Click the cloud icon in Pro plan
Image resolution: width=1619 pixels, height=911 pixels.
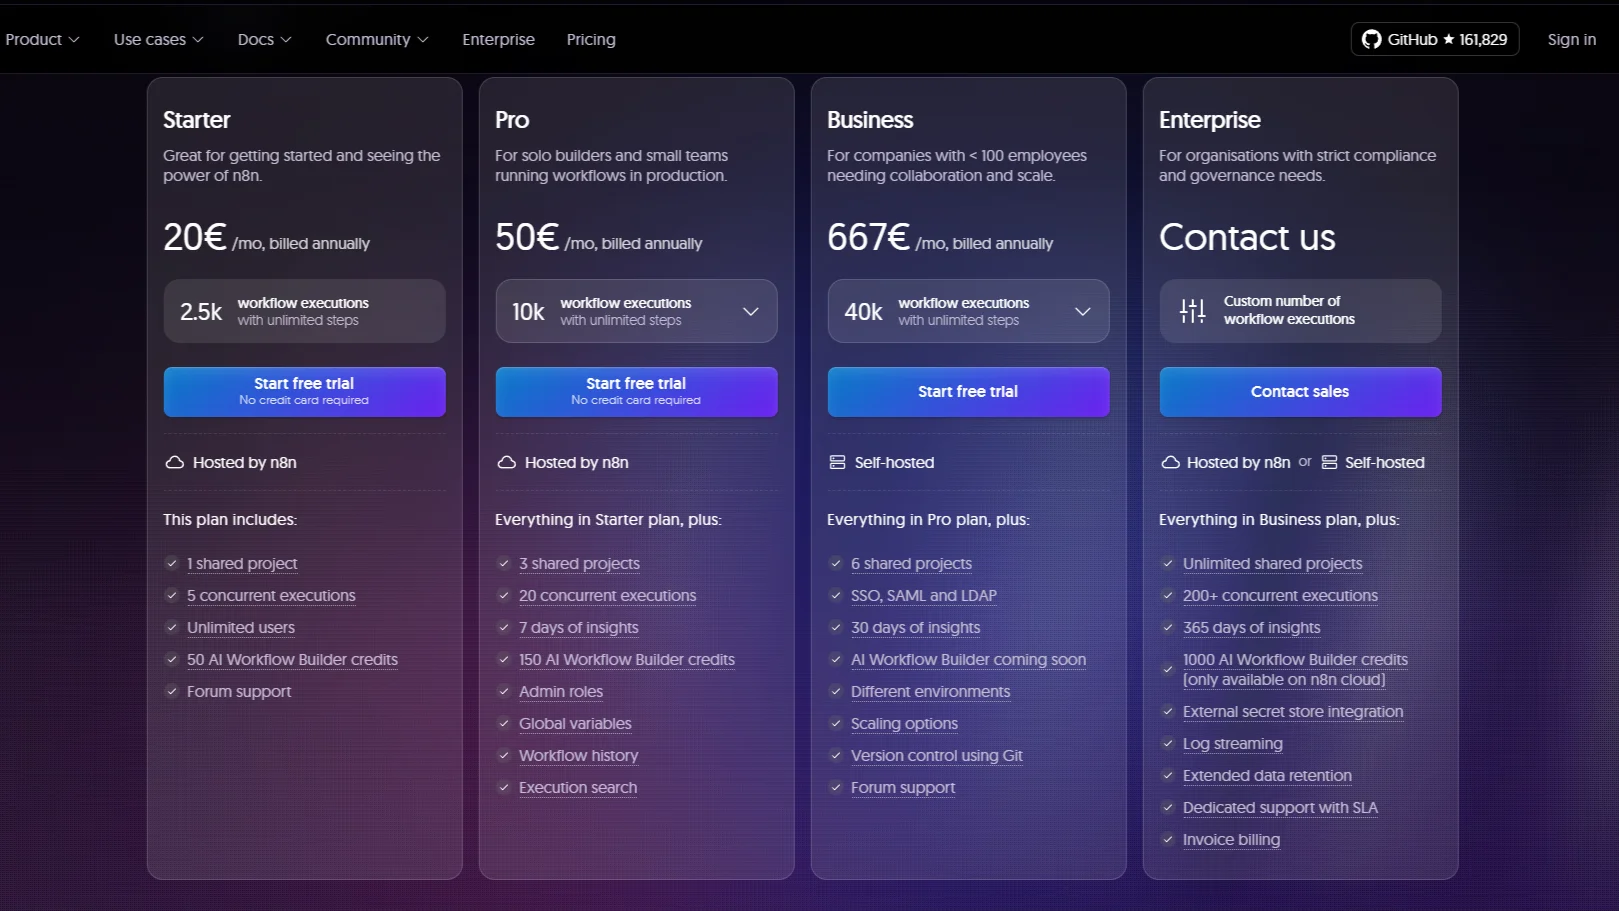coord(507,463)
